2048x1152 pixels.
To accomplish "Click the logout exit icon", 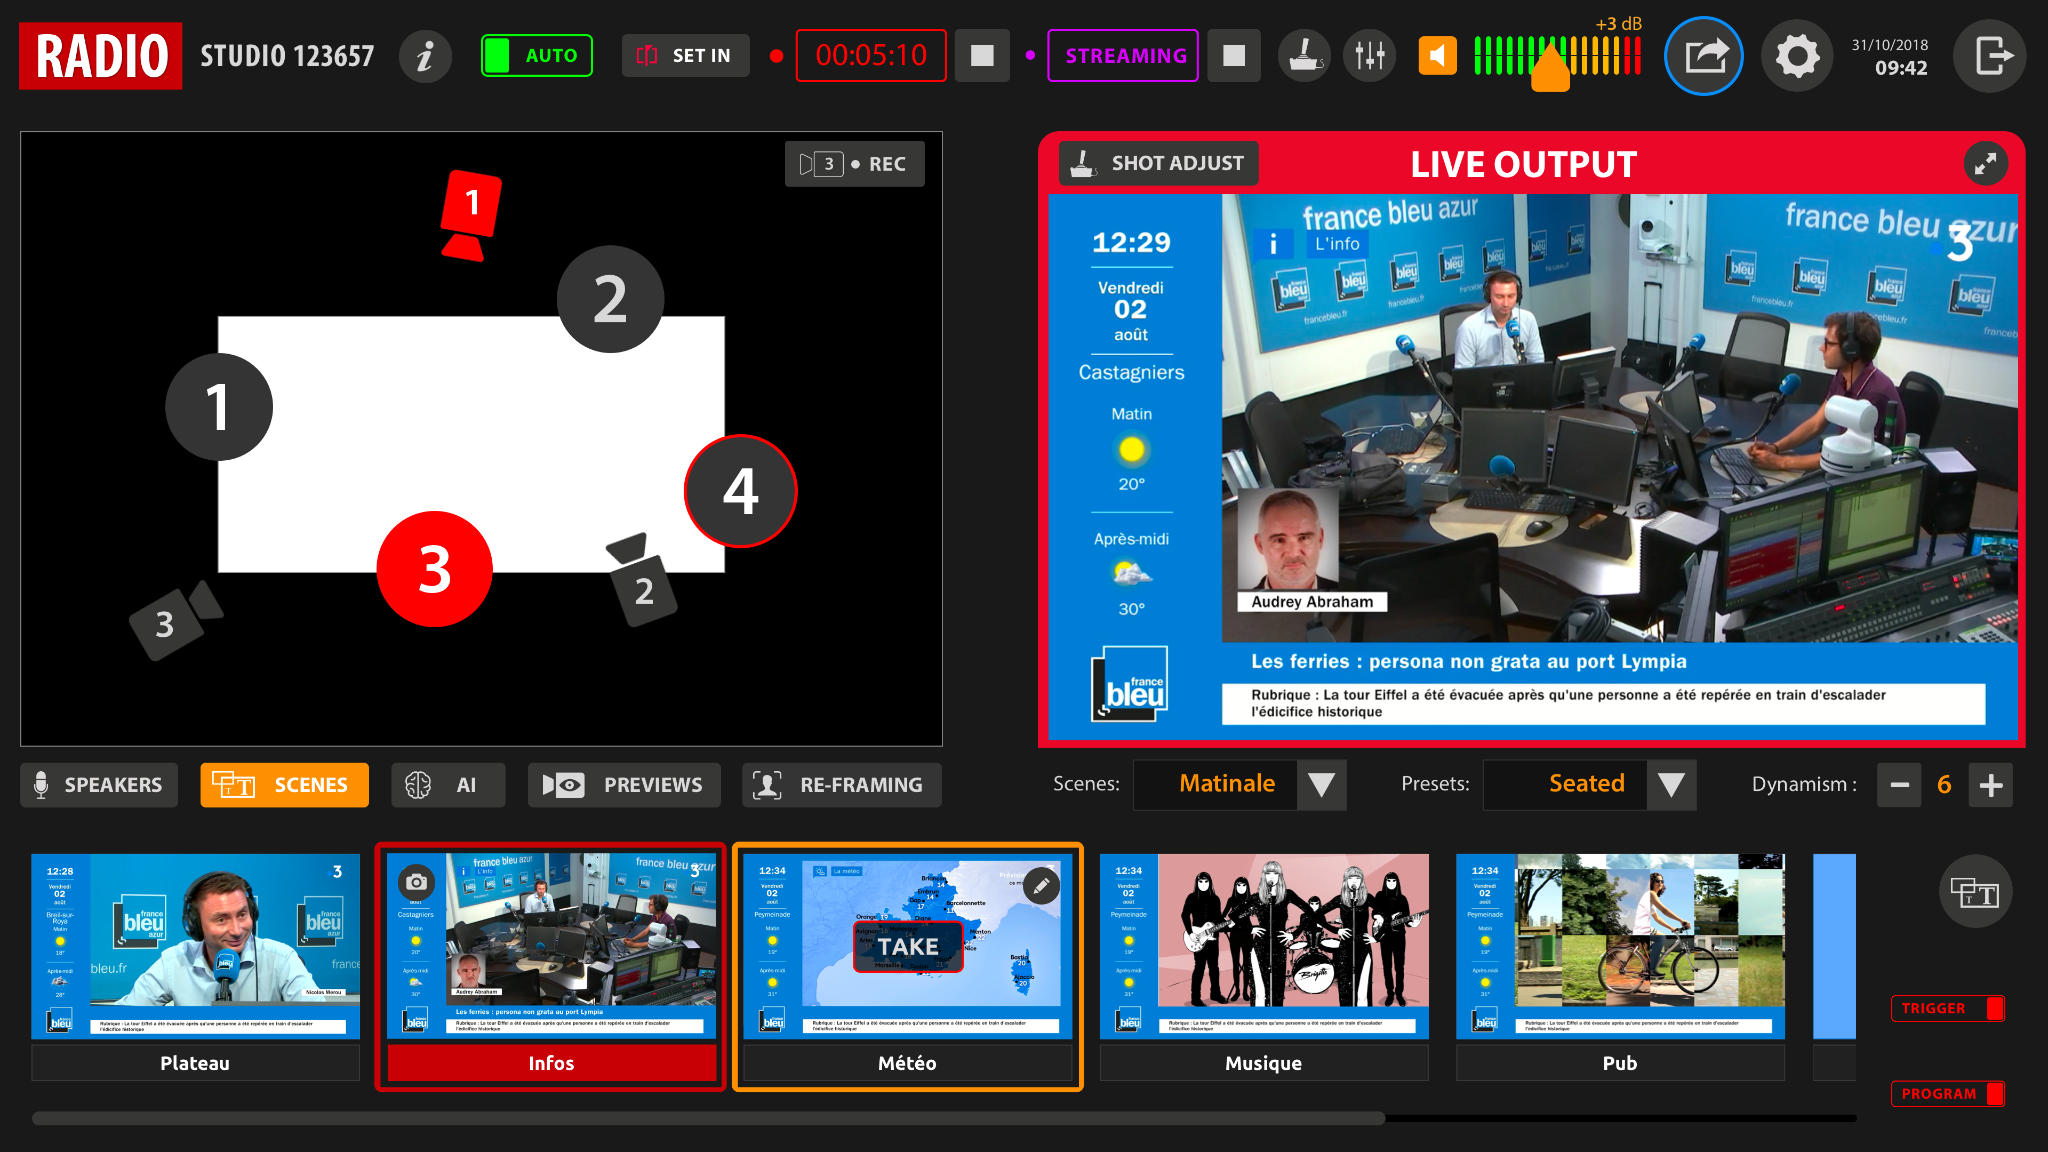I will [1990, 56].
